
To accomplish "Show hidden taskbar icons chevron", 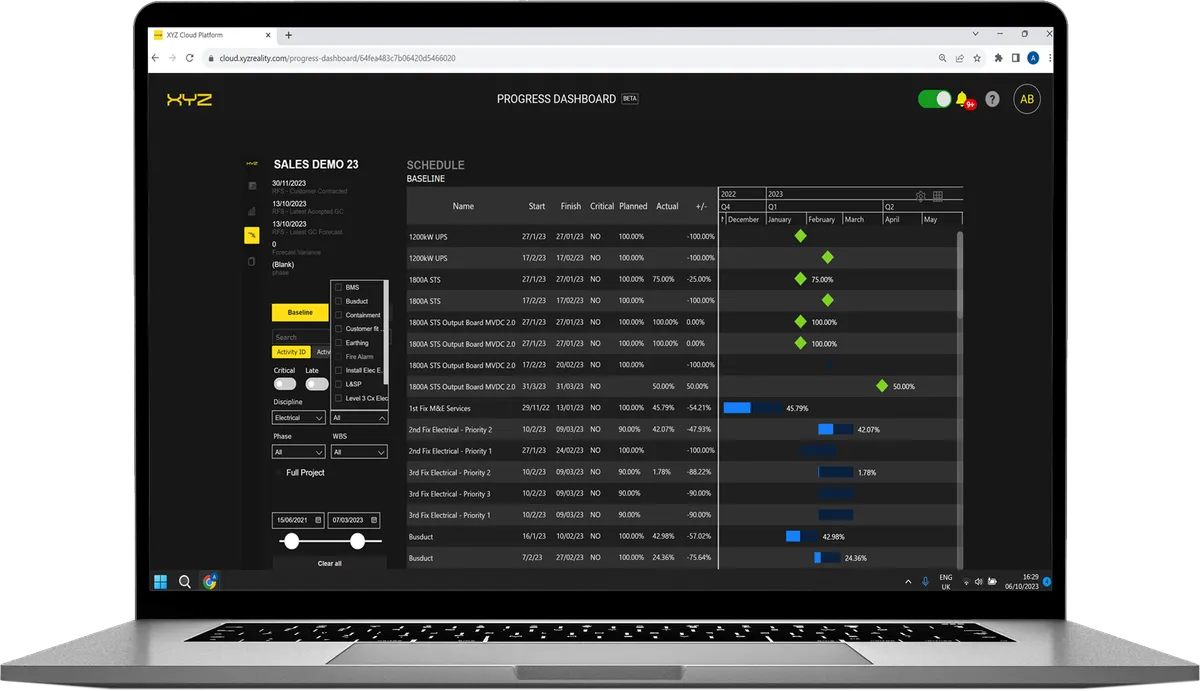I will click(908, 581).
